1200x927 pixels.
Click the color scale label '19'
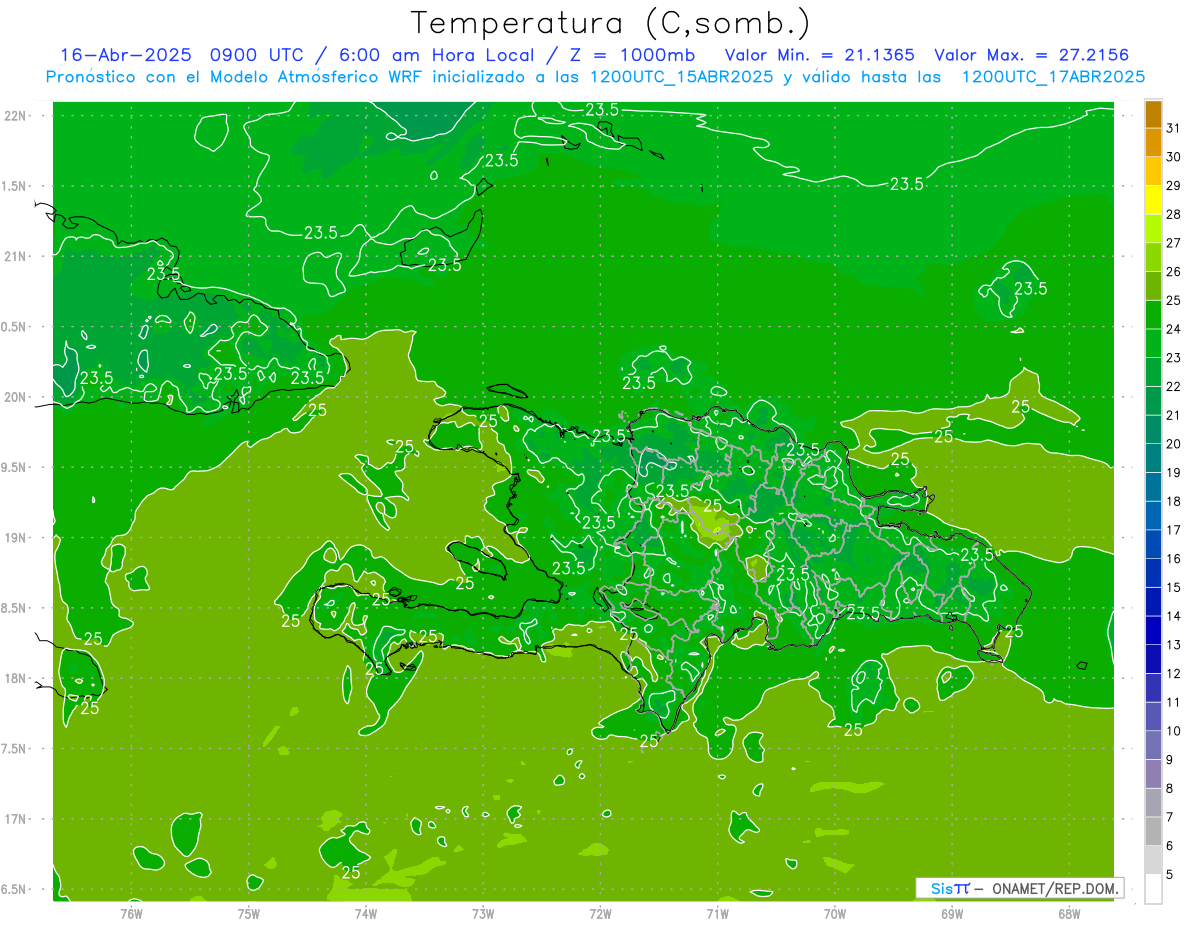(1174, 473)
